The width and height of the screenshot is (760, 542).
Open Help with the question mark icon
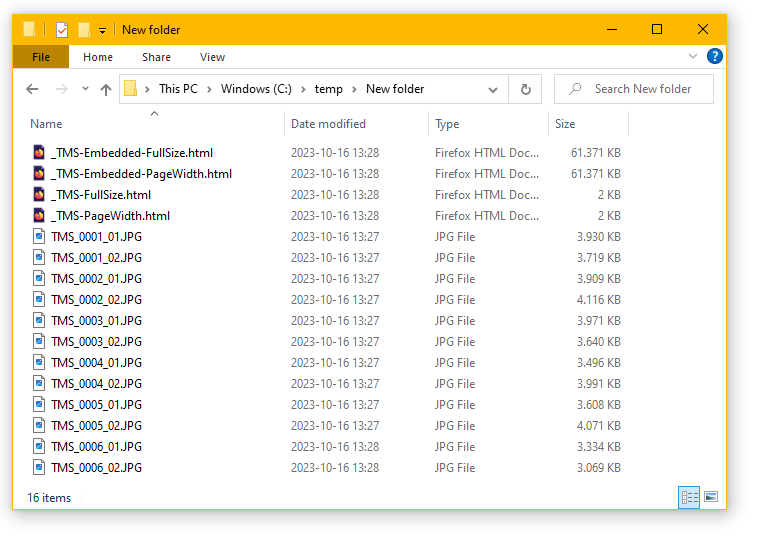tap(715, 56)
